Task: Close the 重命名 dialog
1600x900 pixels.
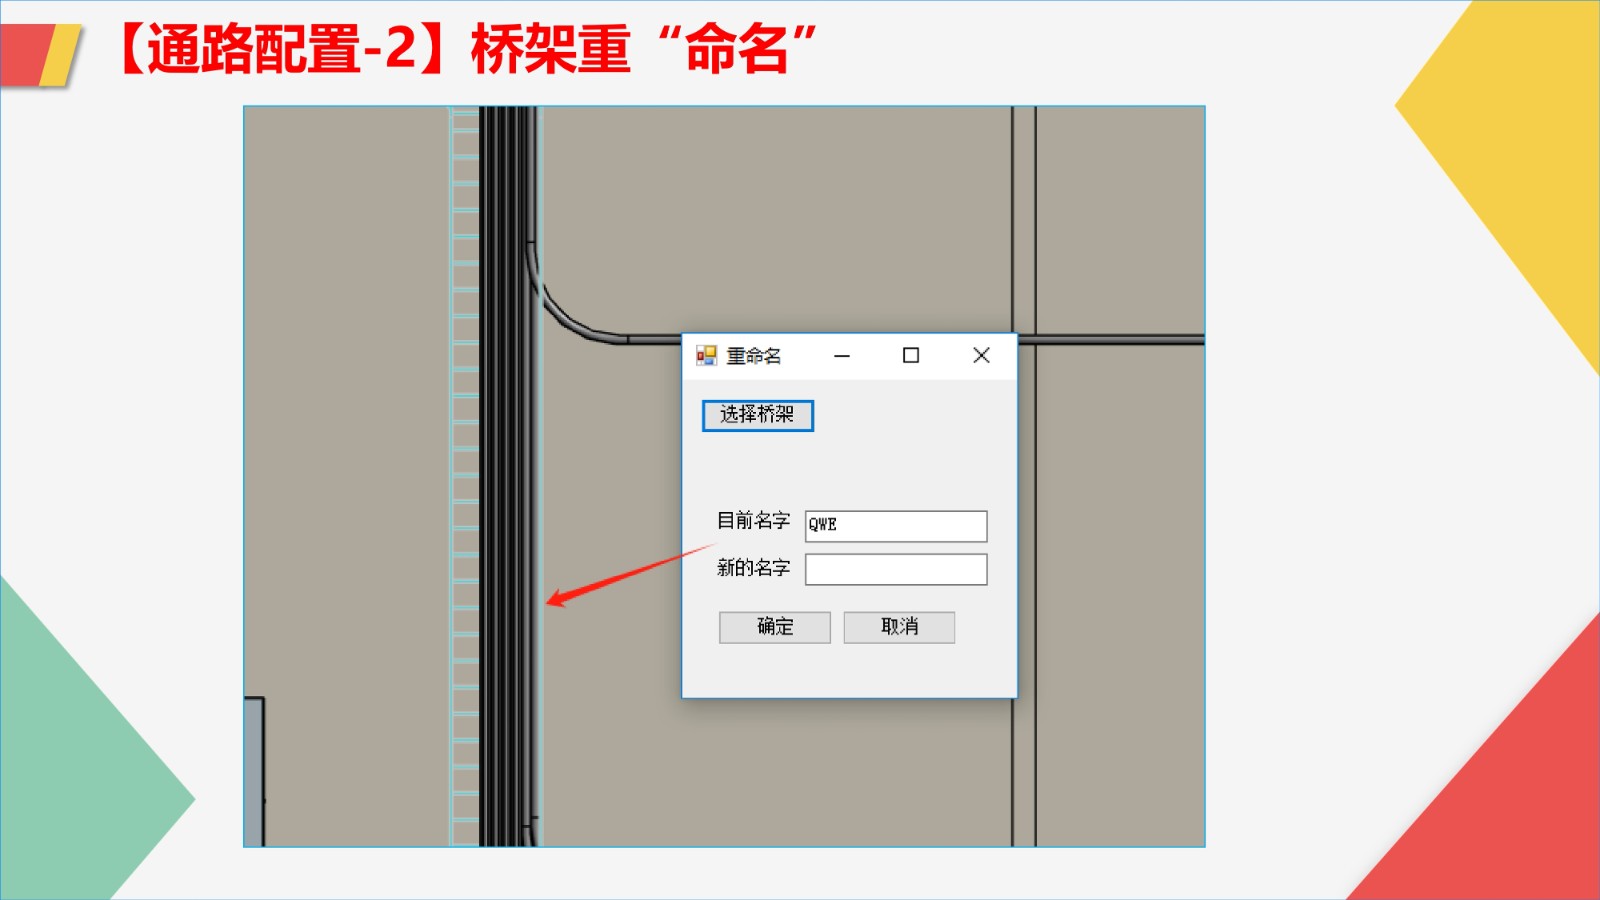Action: coord(981,356)
